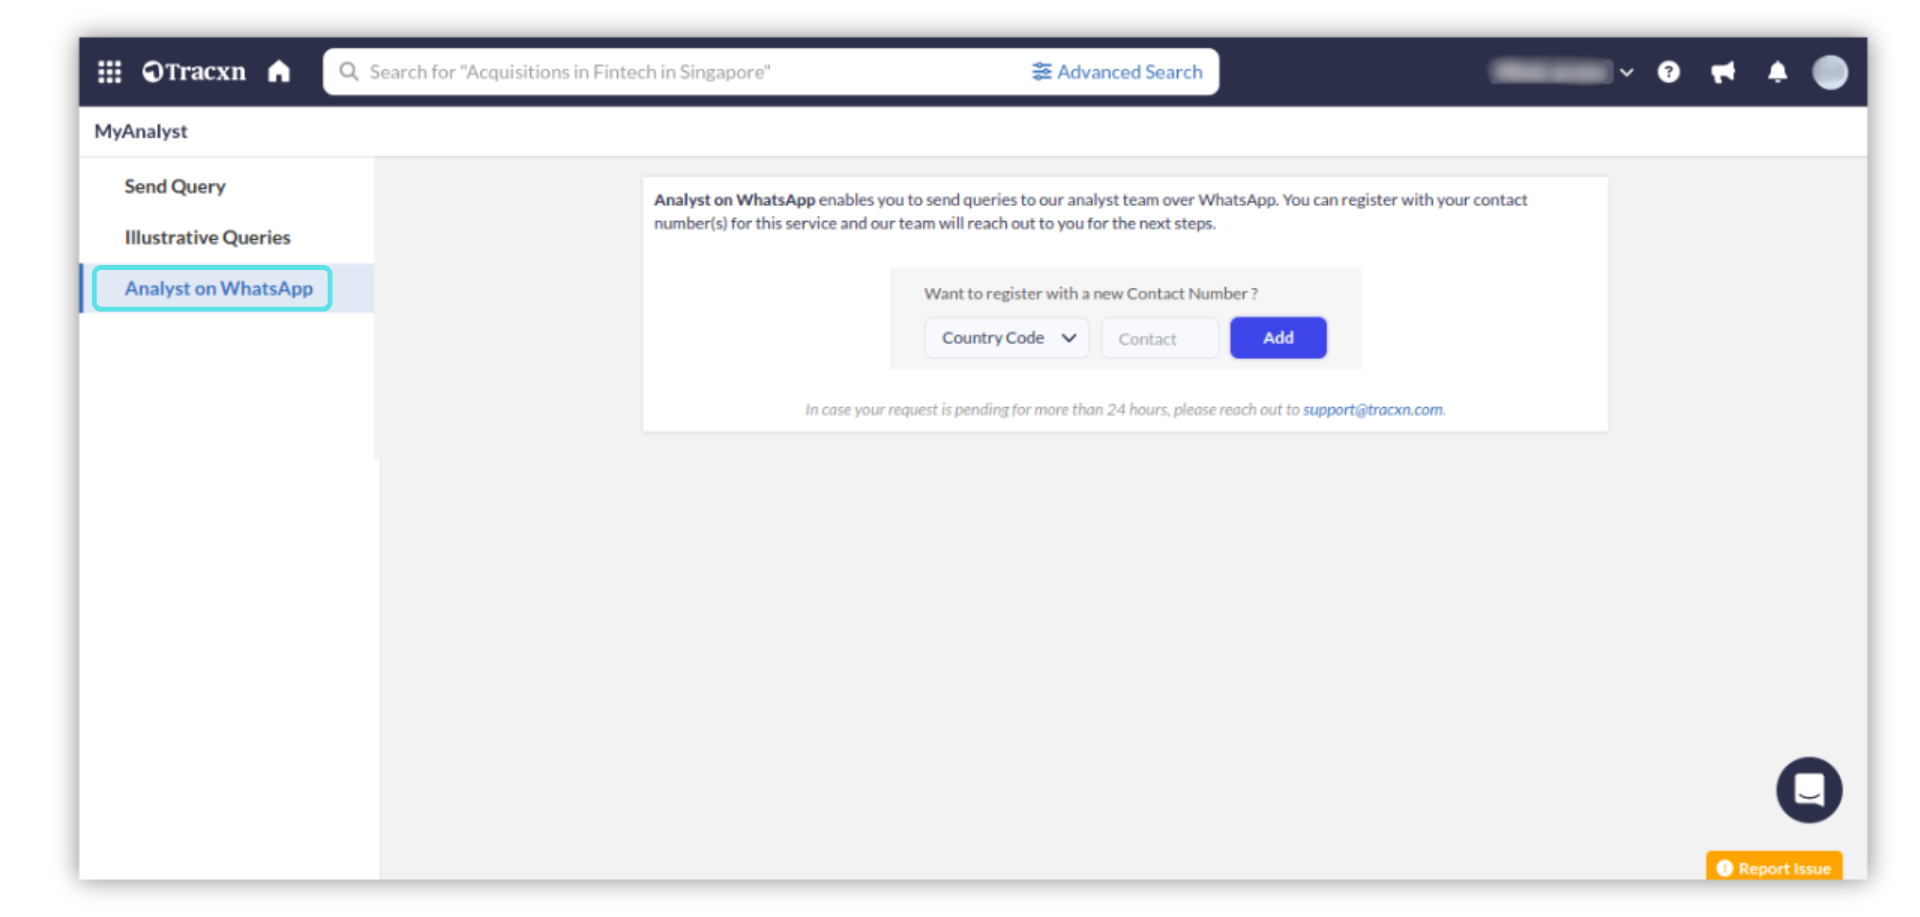Open the help question mark icon

coord(1668,72)
